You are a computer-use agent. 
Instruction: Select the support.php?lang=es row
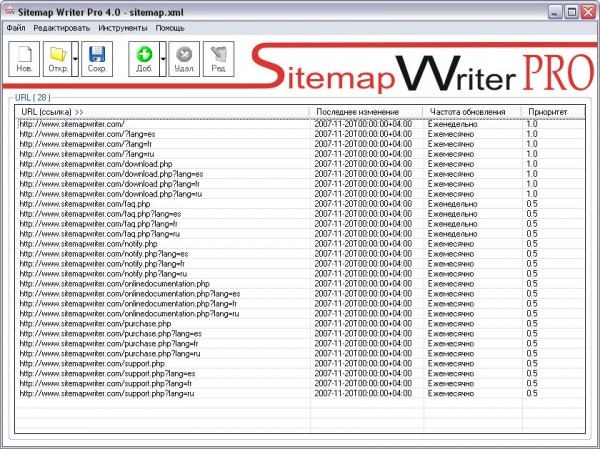point(301,373)
